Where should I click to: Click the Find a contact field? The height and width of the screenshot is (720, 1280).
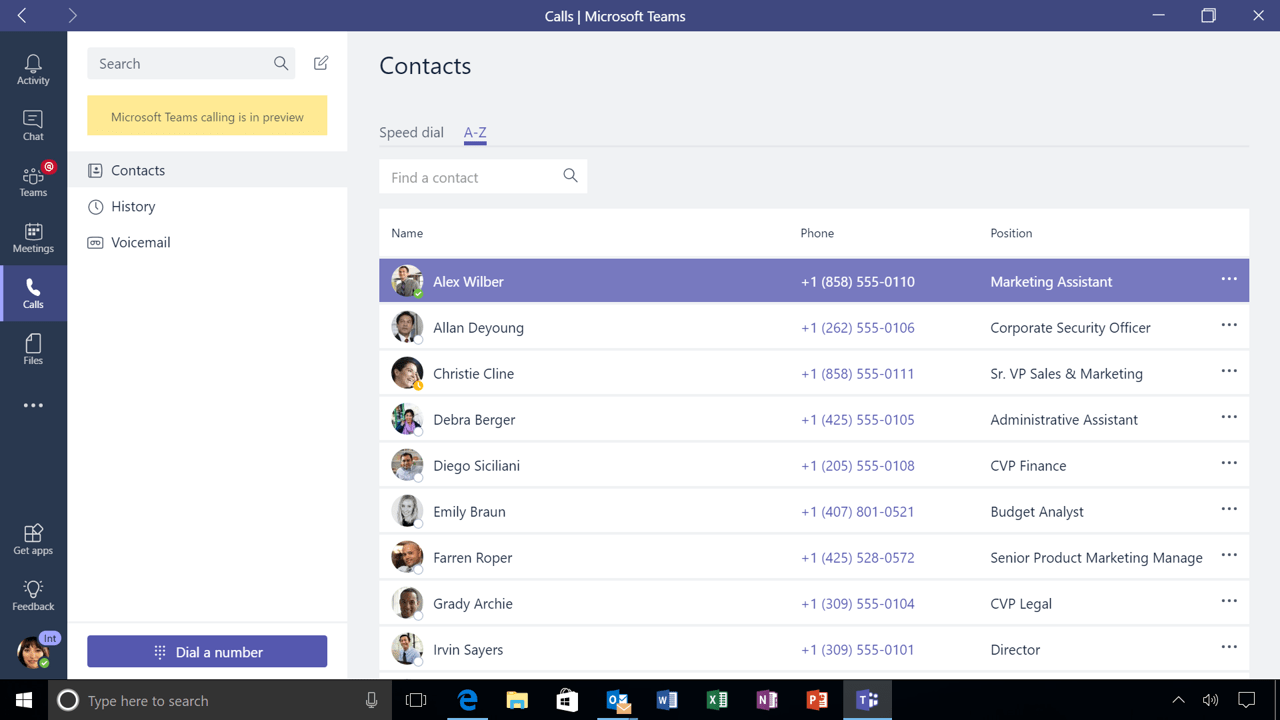[x=470, y=177]
